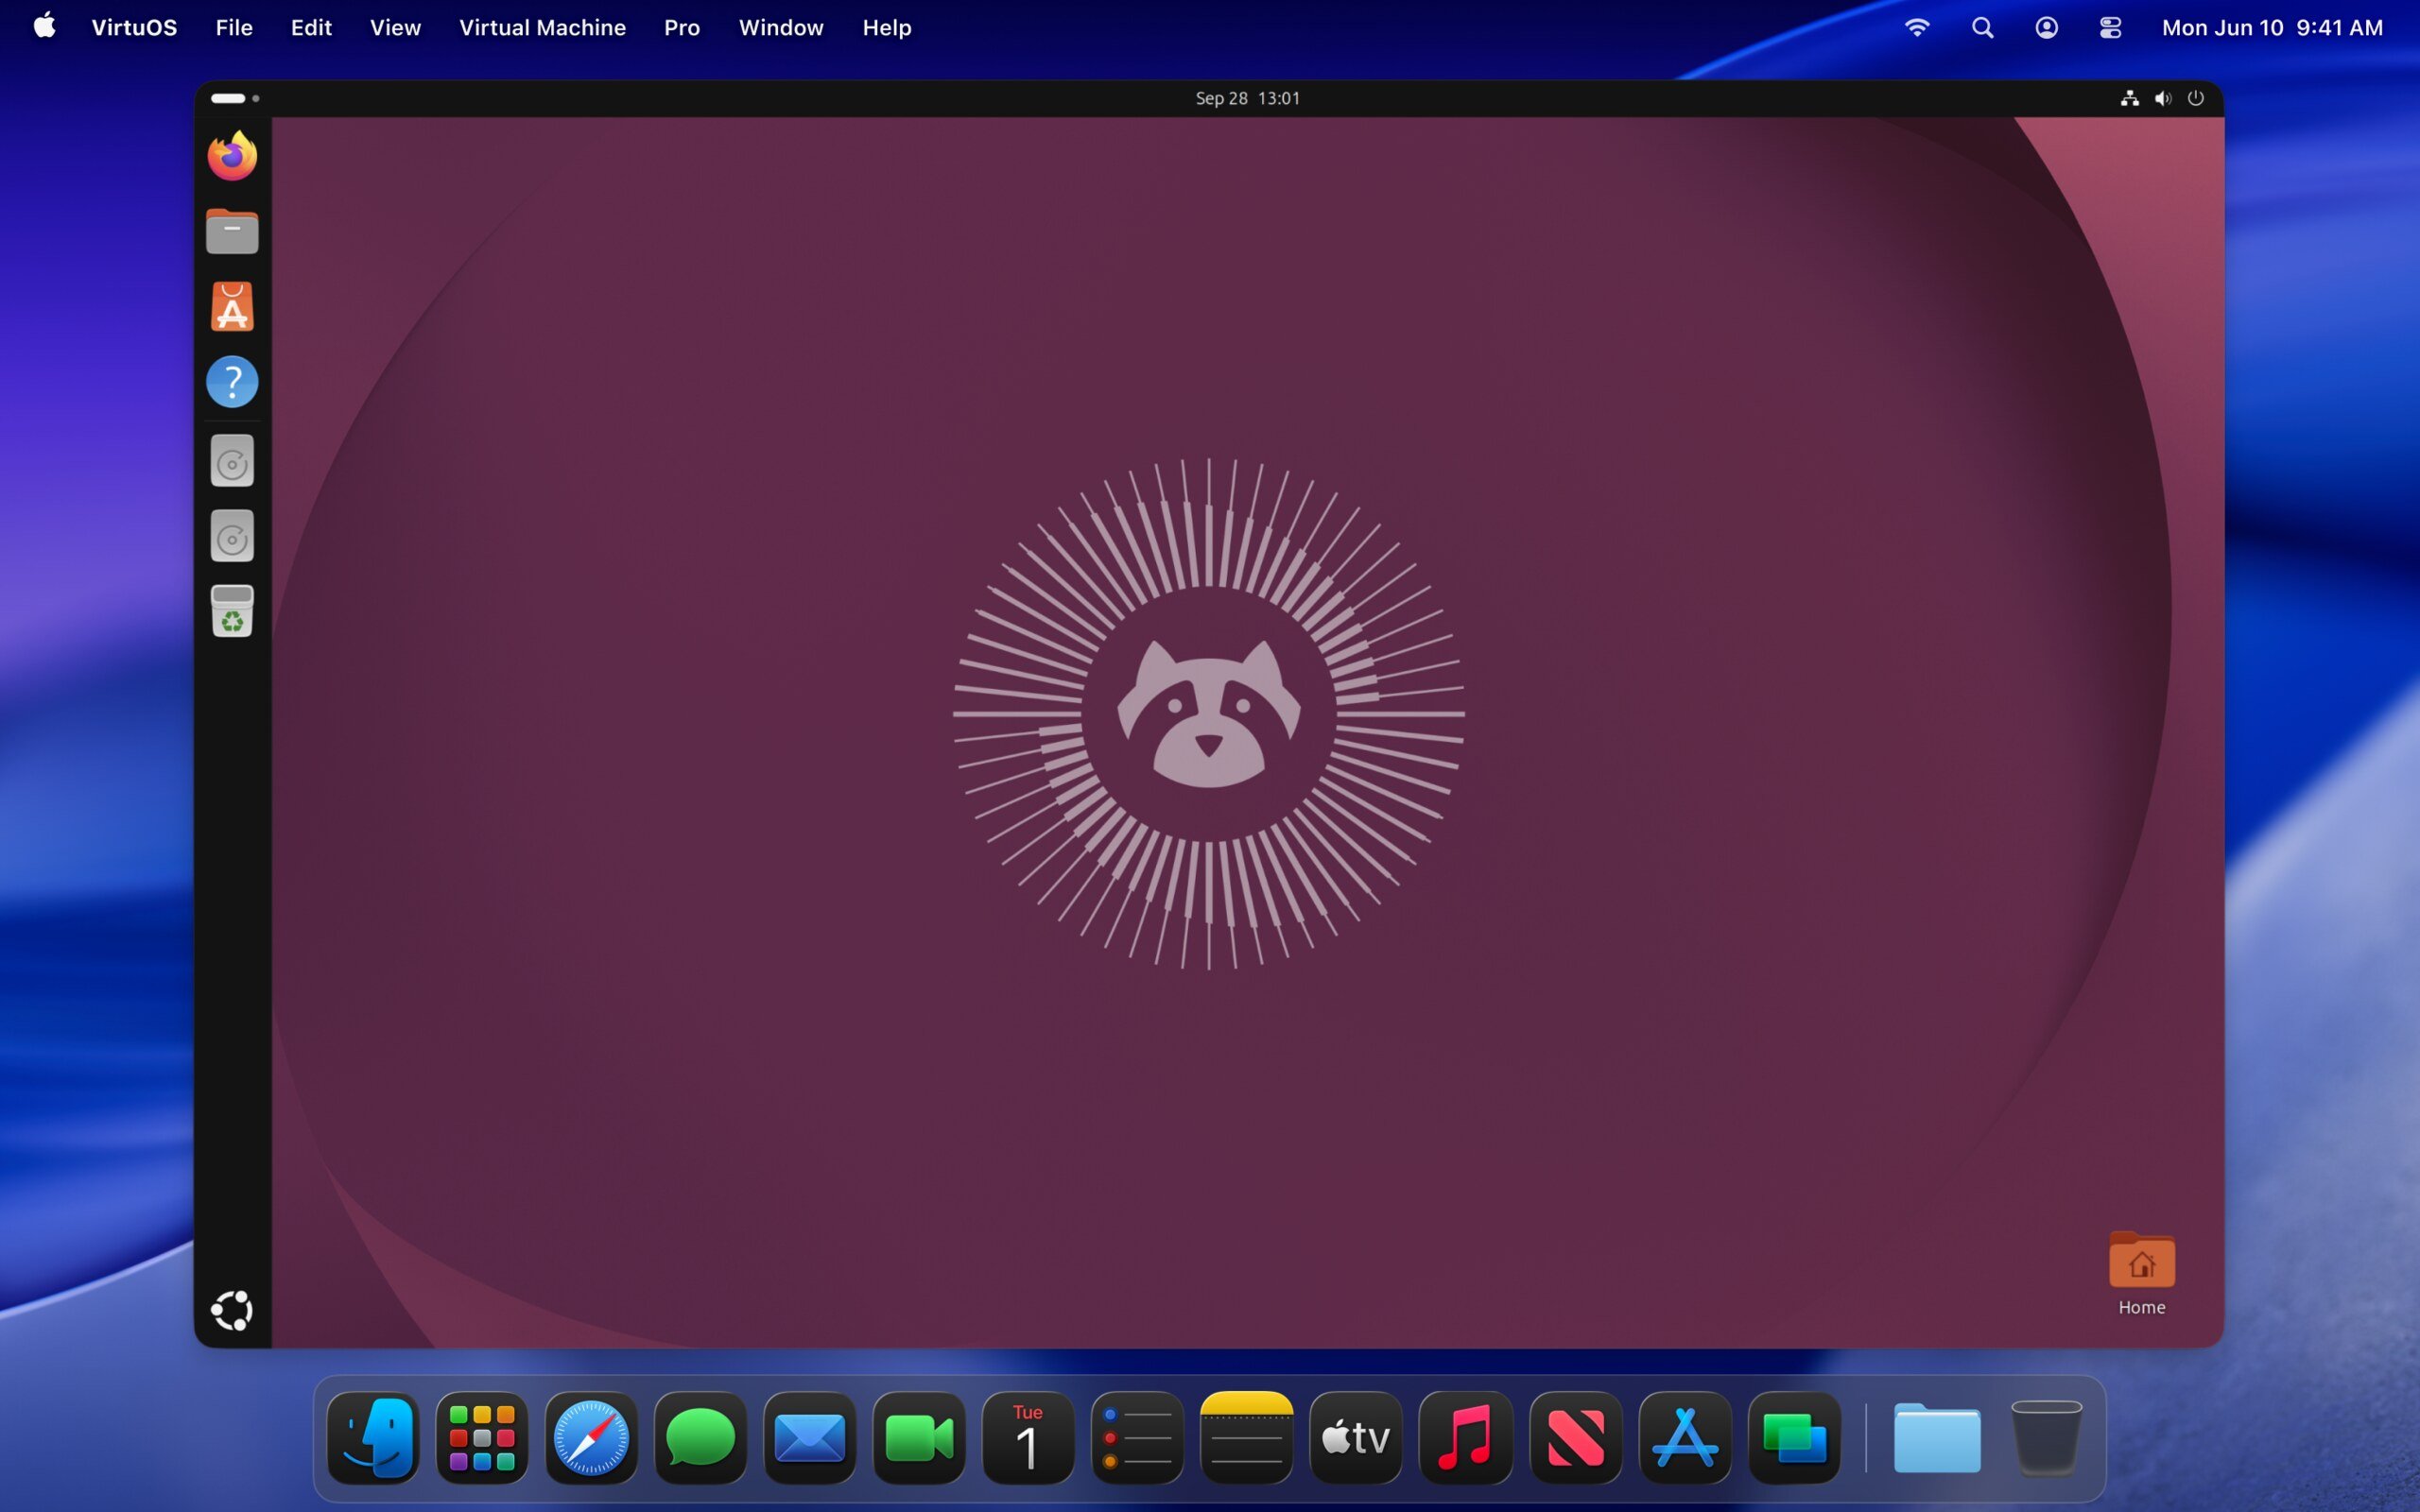Open Music in the Dock
Viewport: 2420px width, 1512px height.
1465,1438
